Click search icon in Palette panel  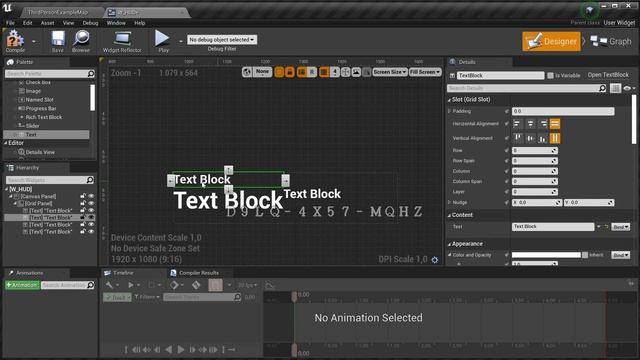[91, 73]
